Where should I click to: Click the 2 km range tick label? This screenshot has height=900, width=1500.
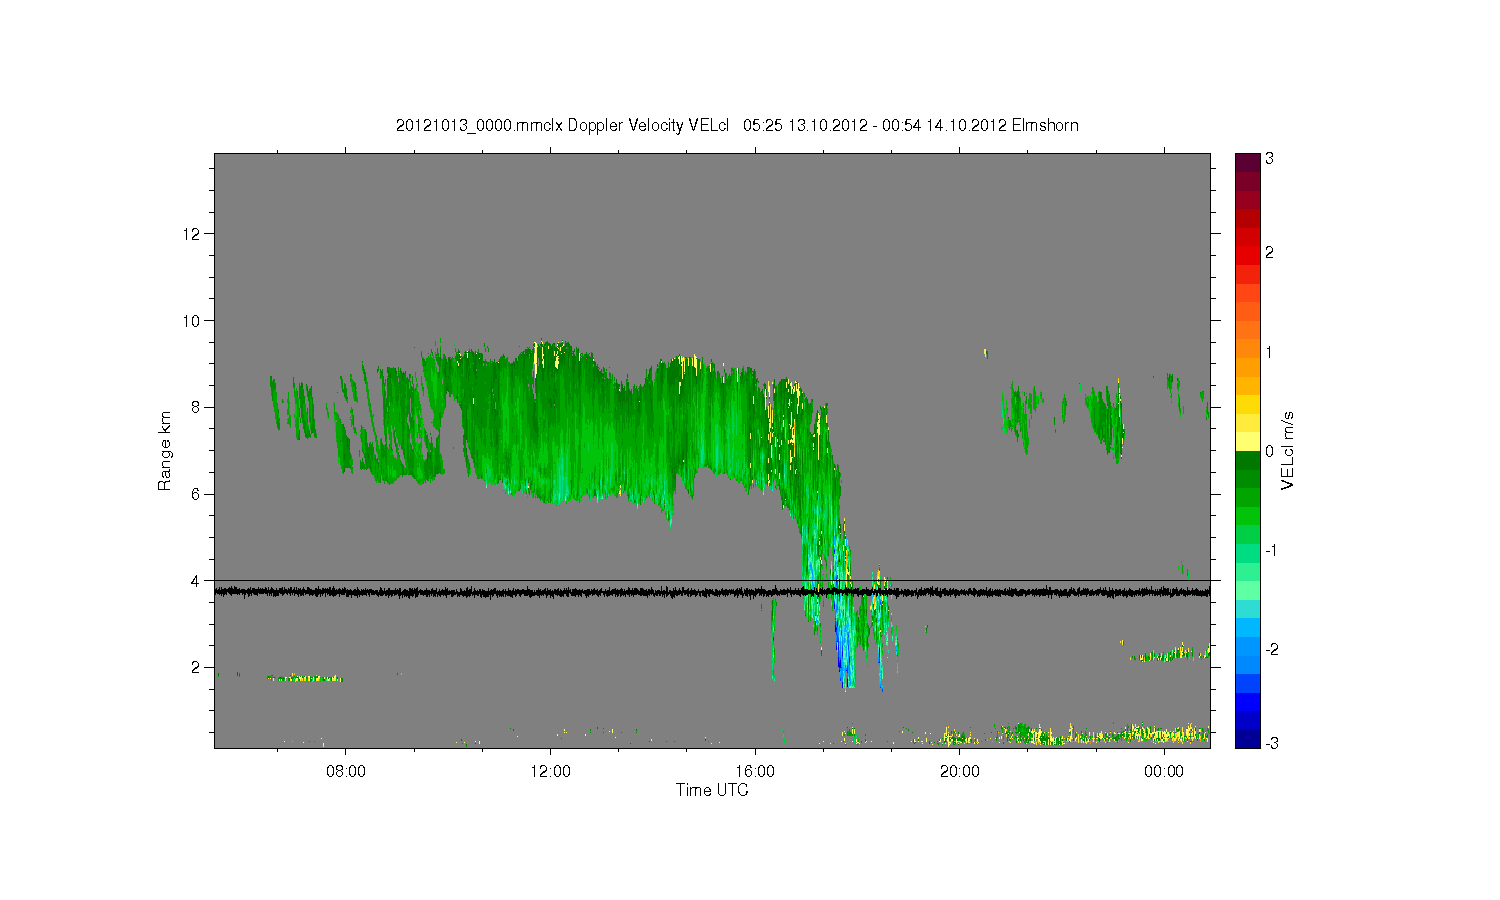pos(197,667)
